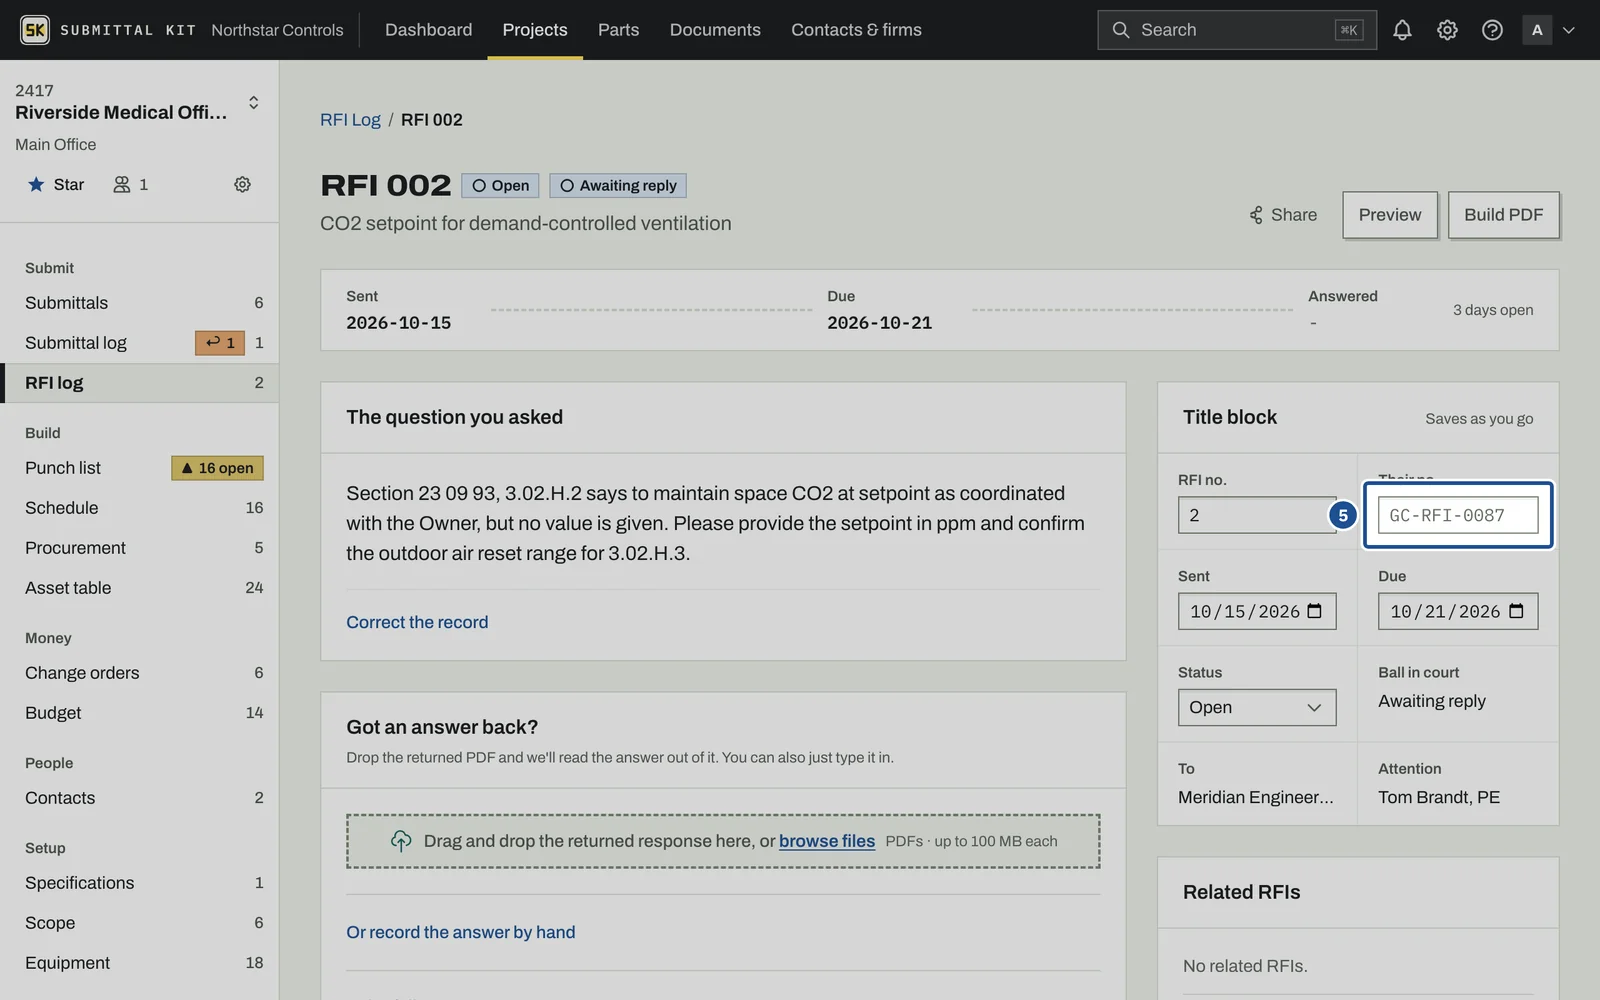Click Or record the answer by hand
This screenshot has height=1000, width=1600.
click(x=461, y=932)
